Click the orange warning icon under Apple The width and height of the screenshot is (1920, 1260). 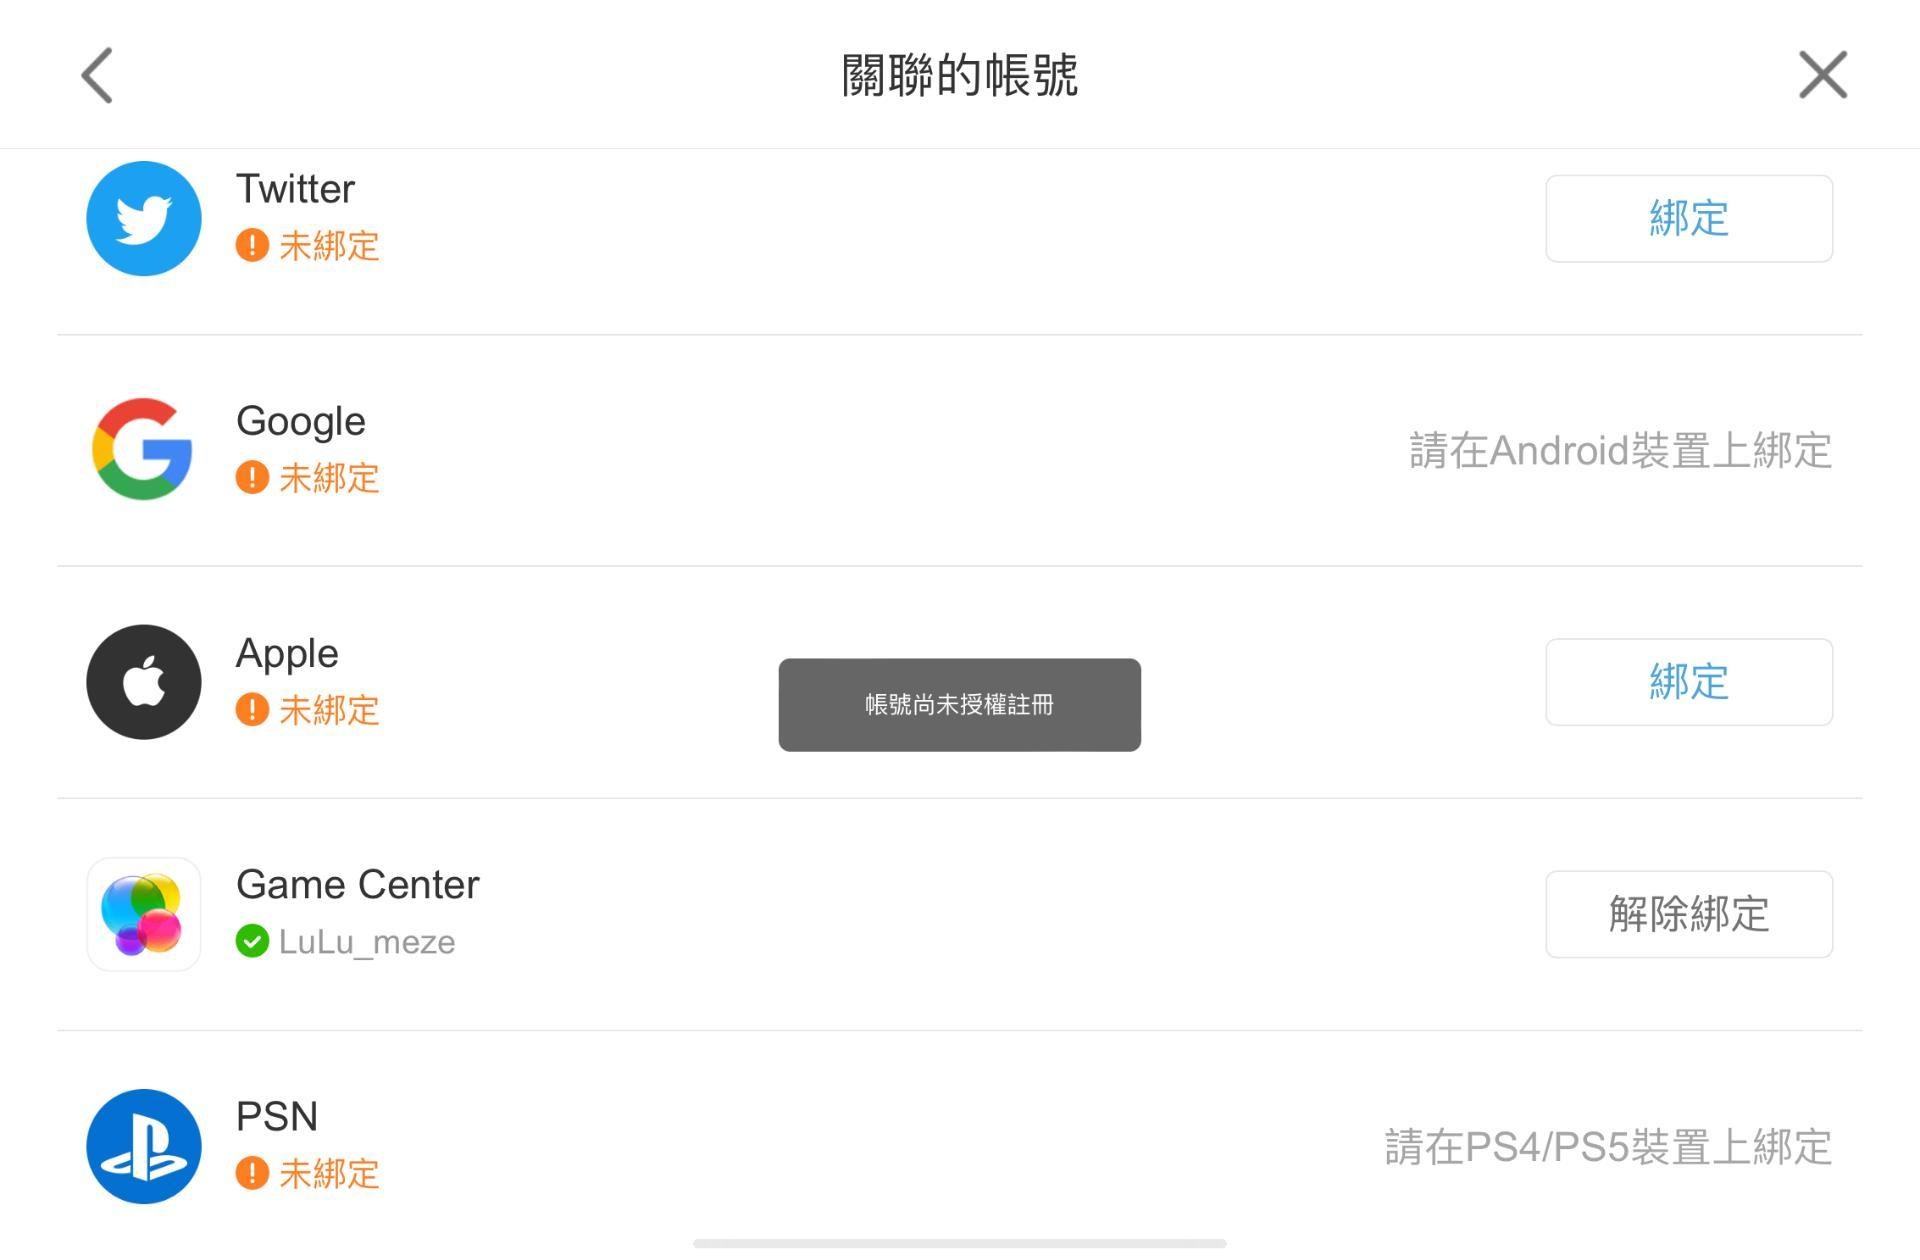tap(252, 710)
